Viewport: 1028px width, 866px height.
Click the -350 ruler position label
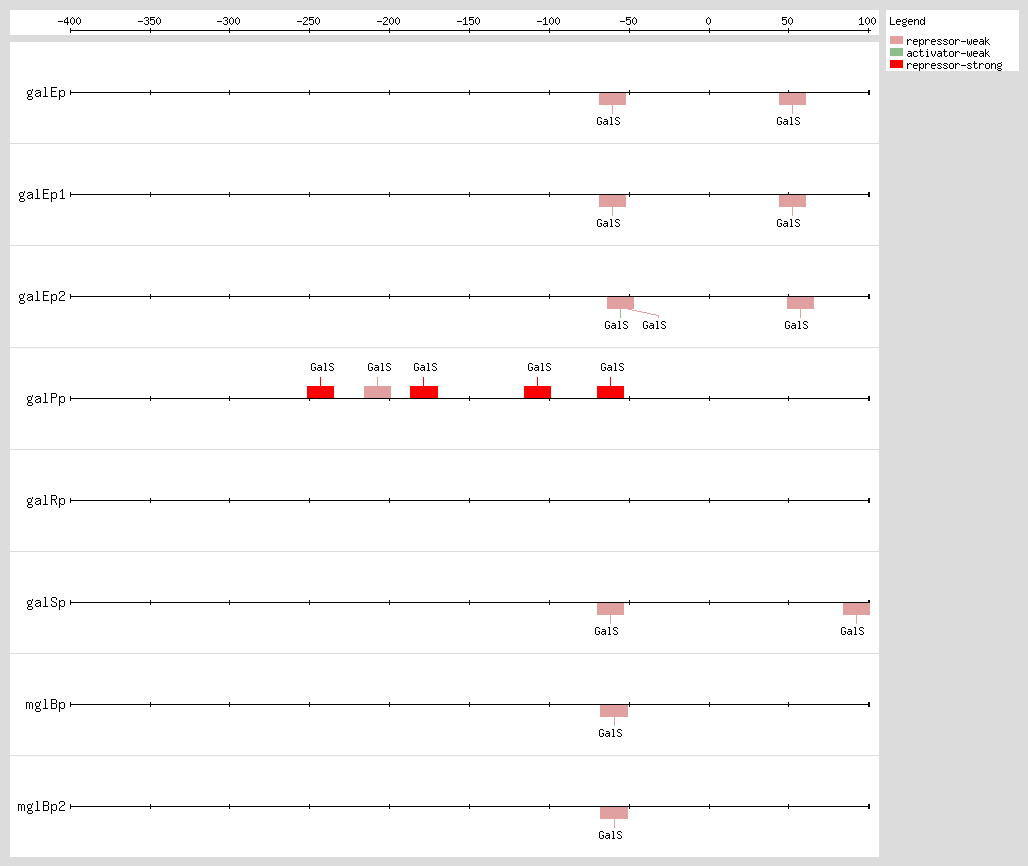click(x=149, y=21)
